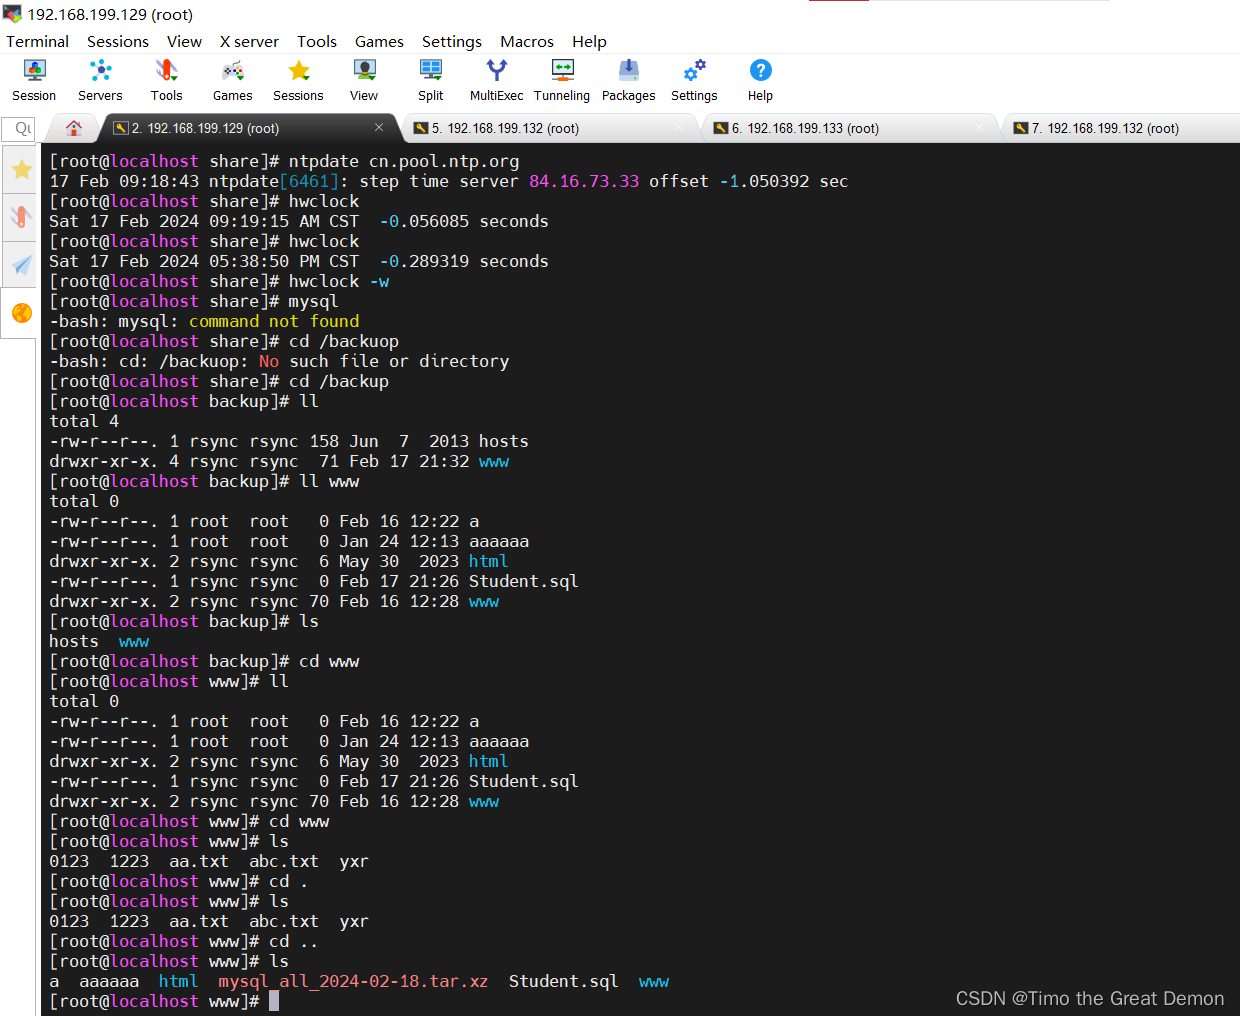1240x1016 pixels.
Task: Open the Help question mark icon
Action: tap(760, 80)
